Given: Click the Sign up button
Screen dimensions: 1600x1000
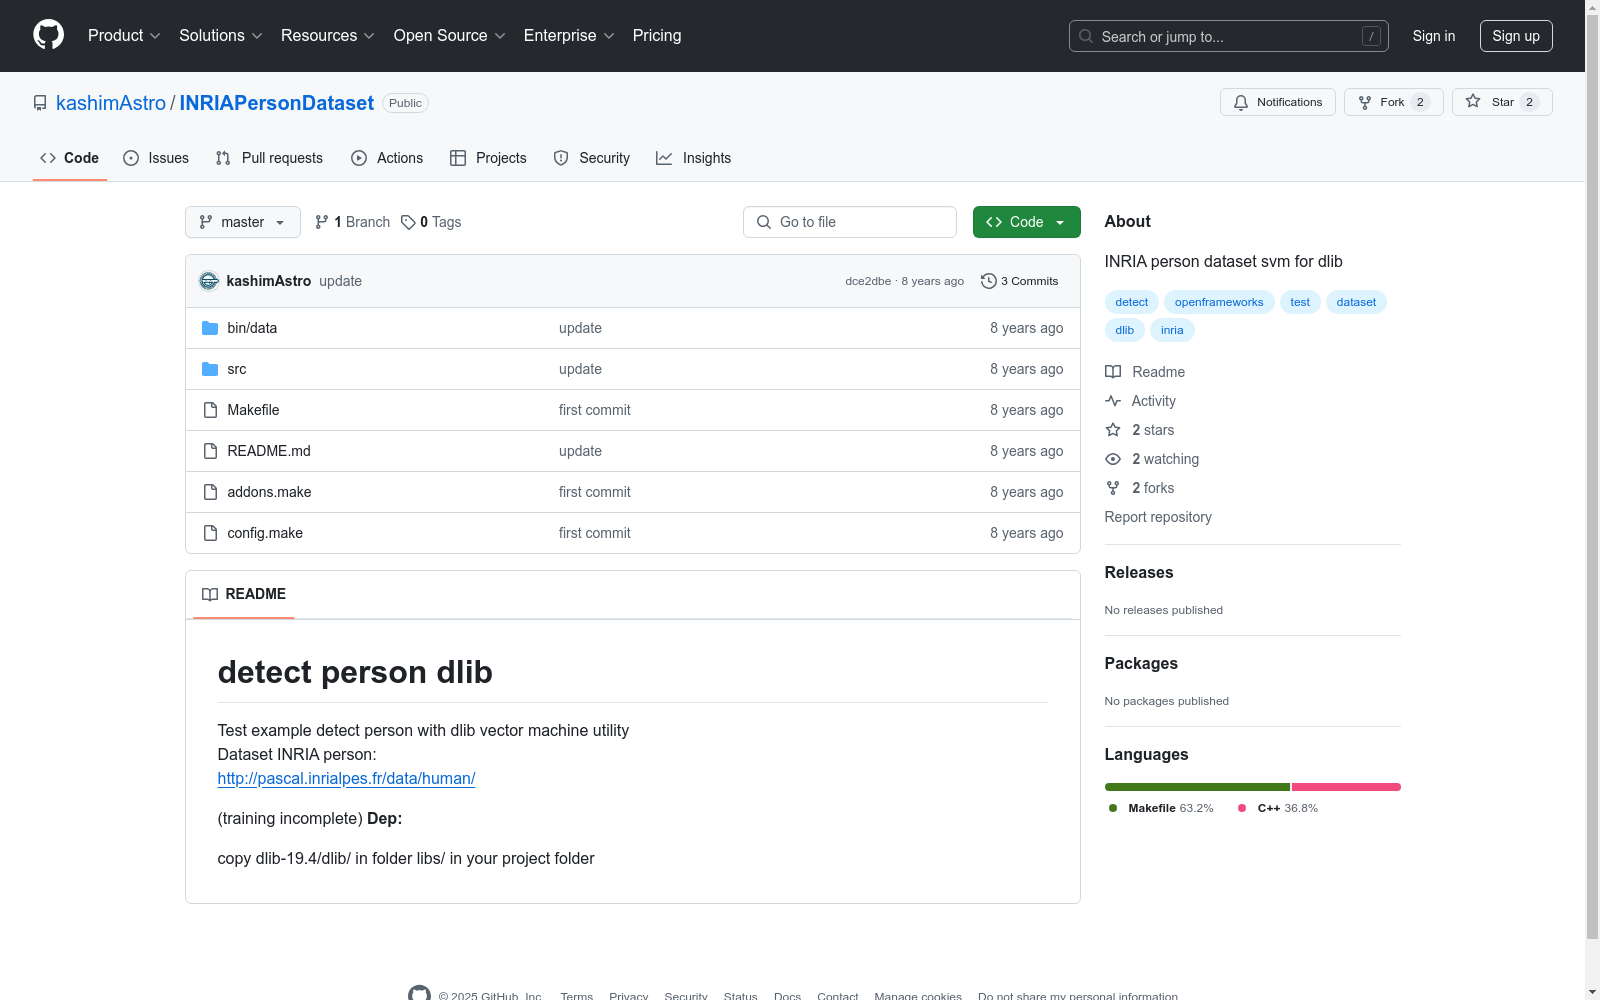Looking at the screenshot, I should pos(1516,36).
